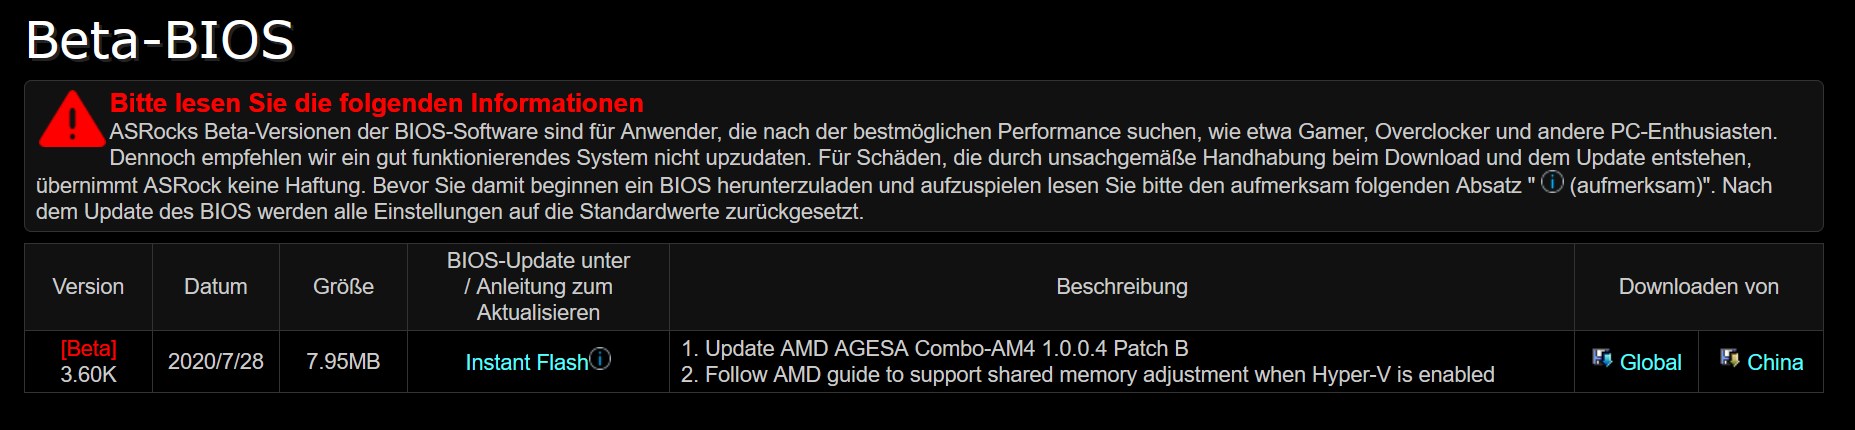Click the 7.95MB size cell
Viewport: 1855px width, 430px height.
tap(343, 362)
